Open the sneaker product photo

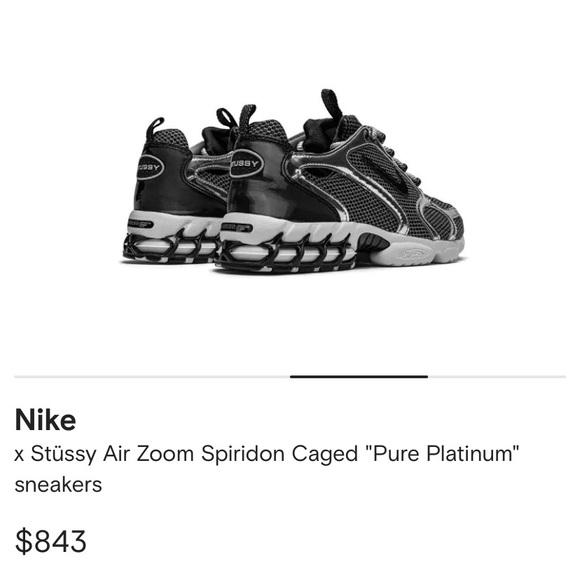[x=293, y=181]
